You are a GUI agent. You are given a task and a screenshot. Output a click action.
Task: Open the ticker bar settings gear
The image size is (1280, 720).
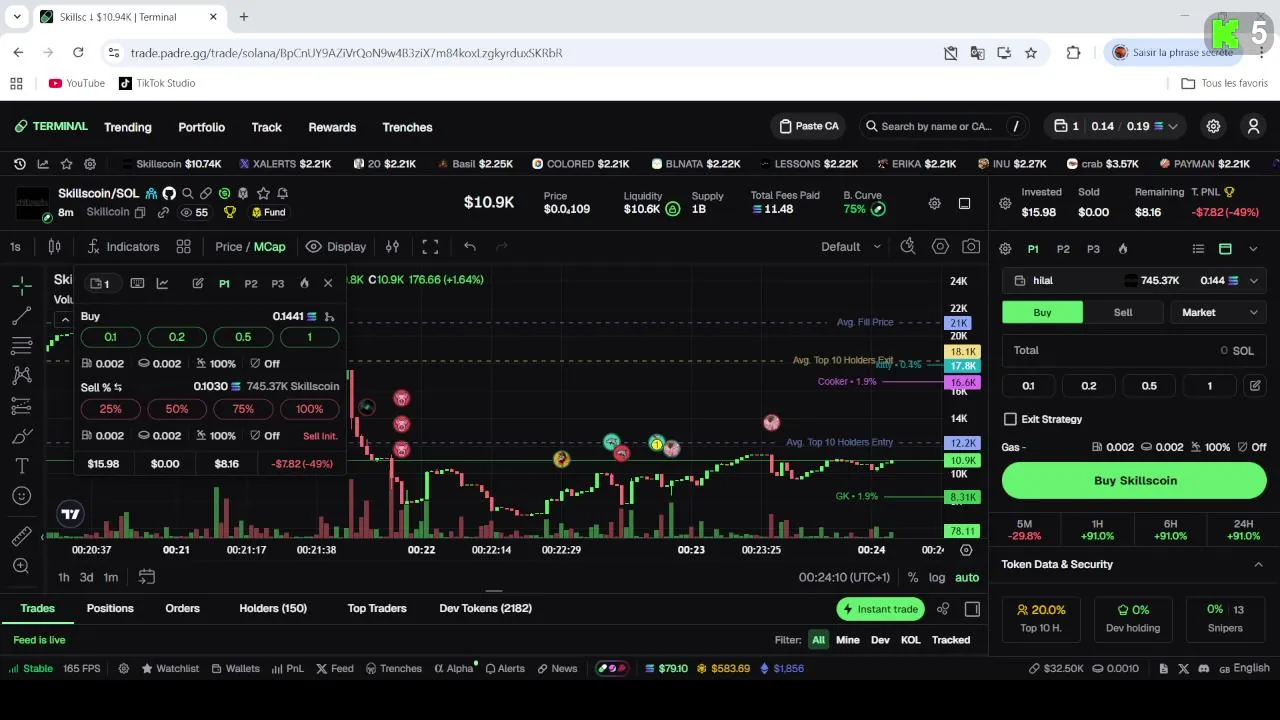click(x=90, y=164)
